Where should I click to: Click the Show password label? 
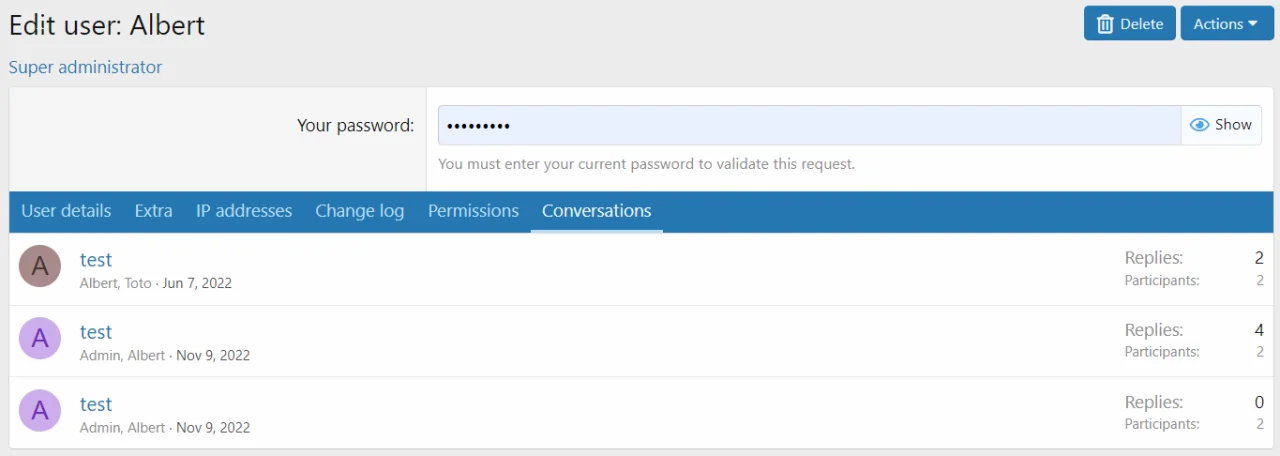coord(1233,125)
